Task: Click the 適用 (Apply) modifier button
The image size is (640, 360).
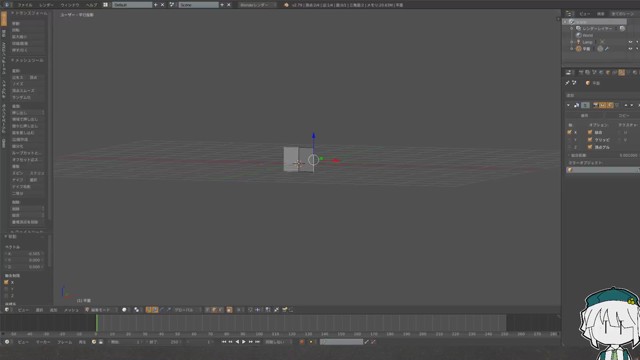Action: point(584,116)
